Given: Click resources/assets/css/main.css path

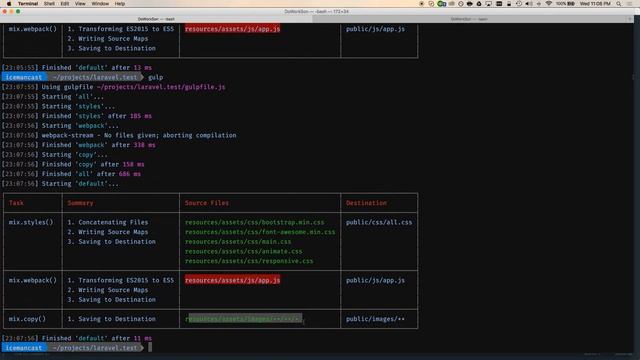Looking at the screenshot, I should click(238, 242).
